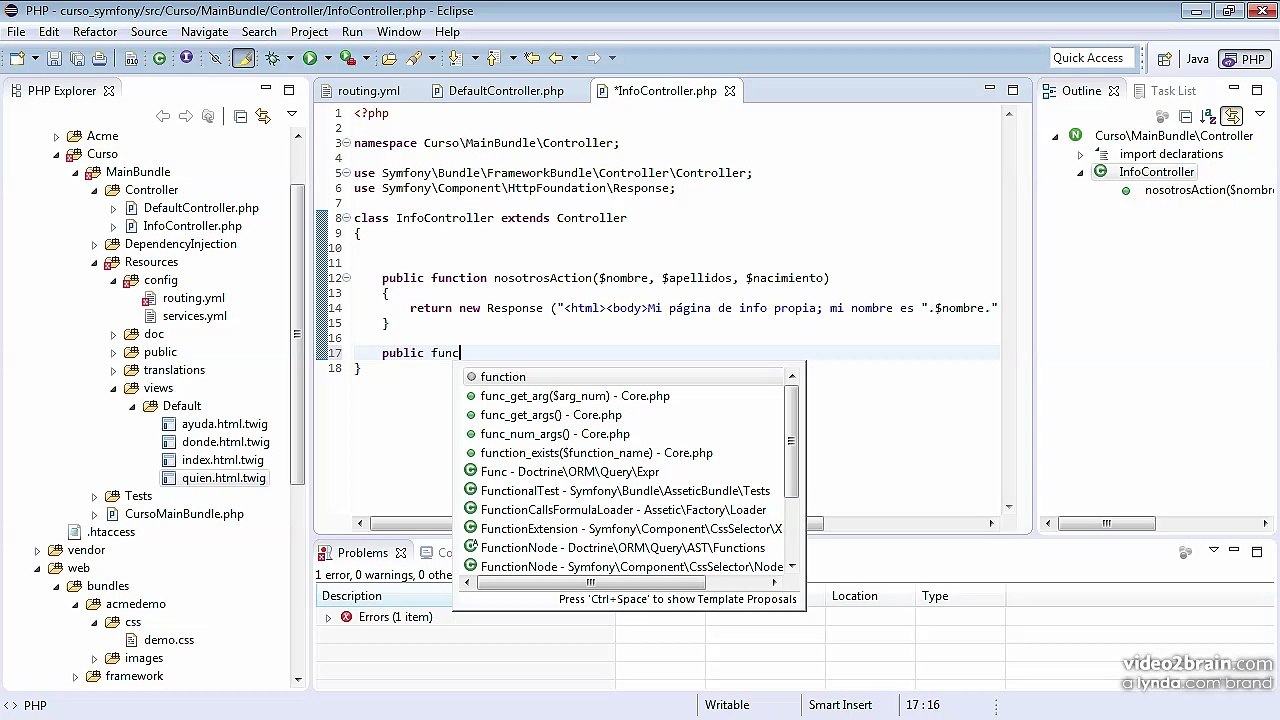Click the Quick Access field
1280x720 pixels.
click(1091, 58)
